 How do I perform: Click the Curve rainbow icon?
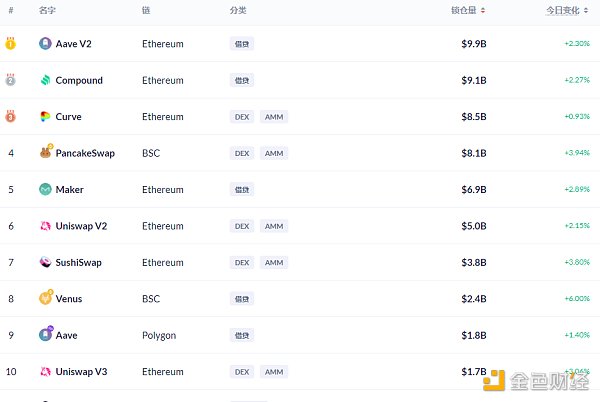[x=45, y=117]
